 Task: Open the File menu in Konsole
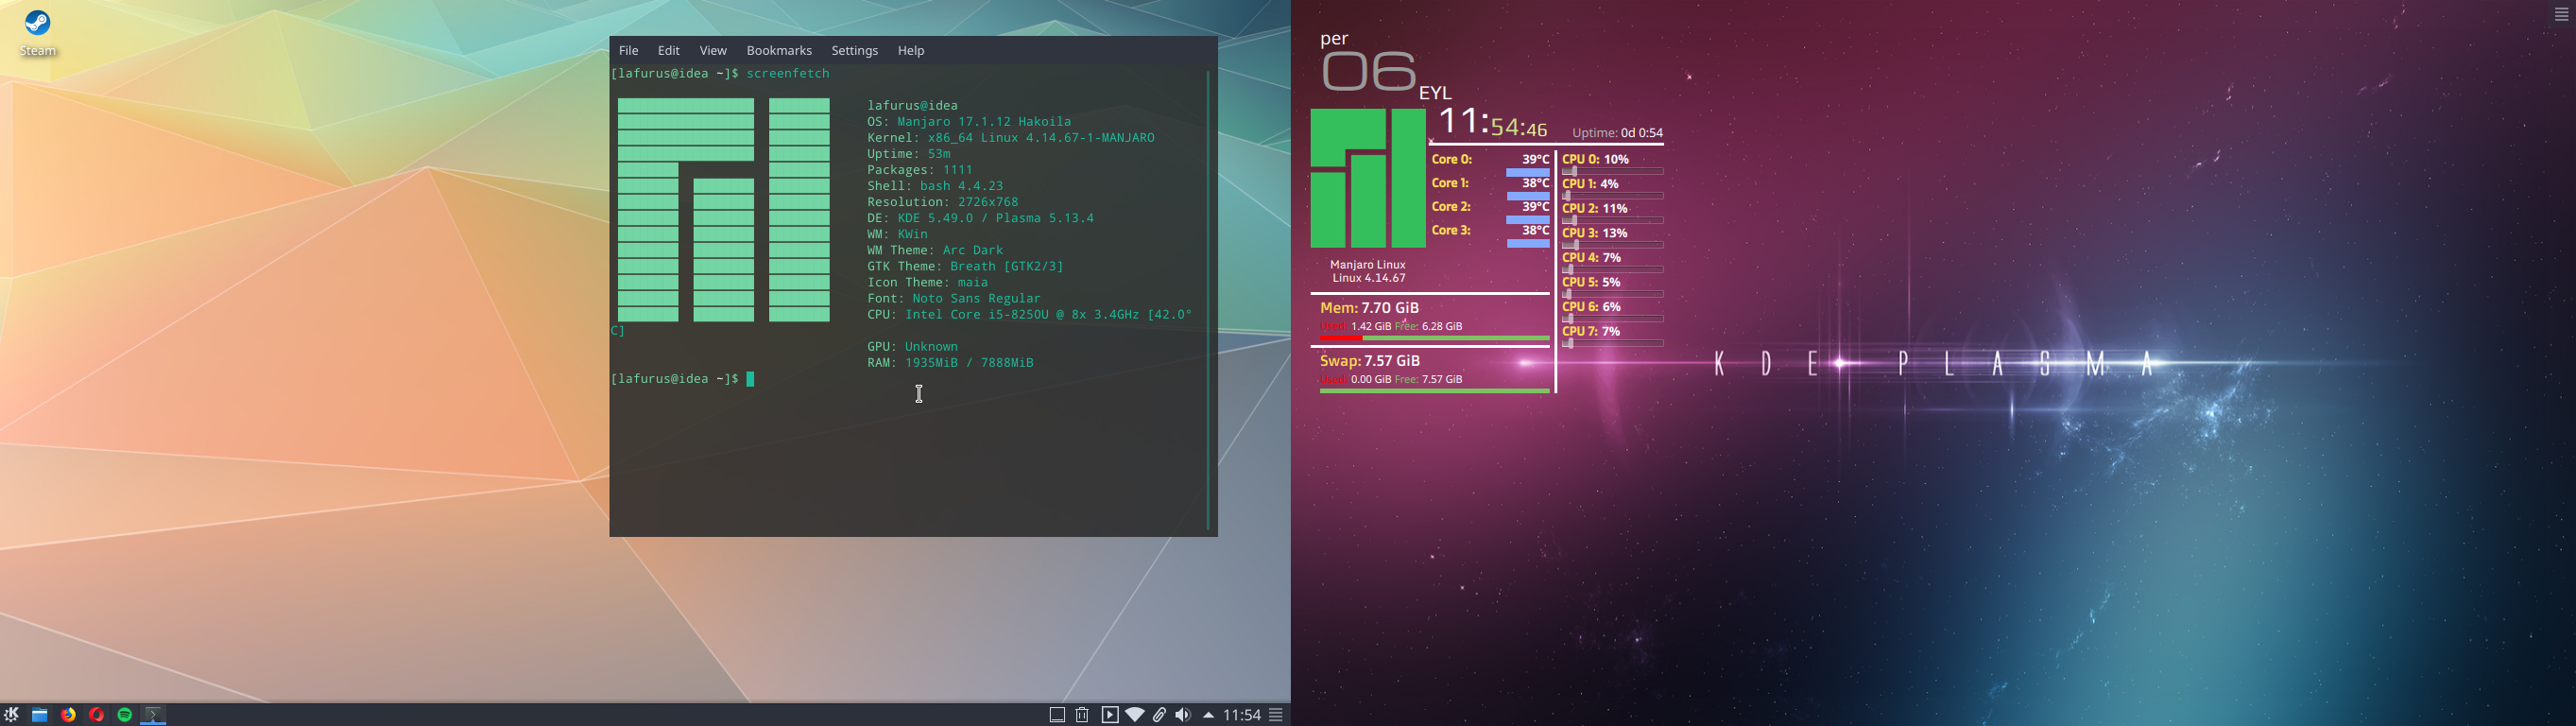coord(628,50)
